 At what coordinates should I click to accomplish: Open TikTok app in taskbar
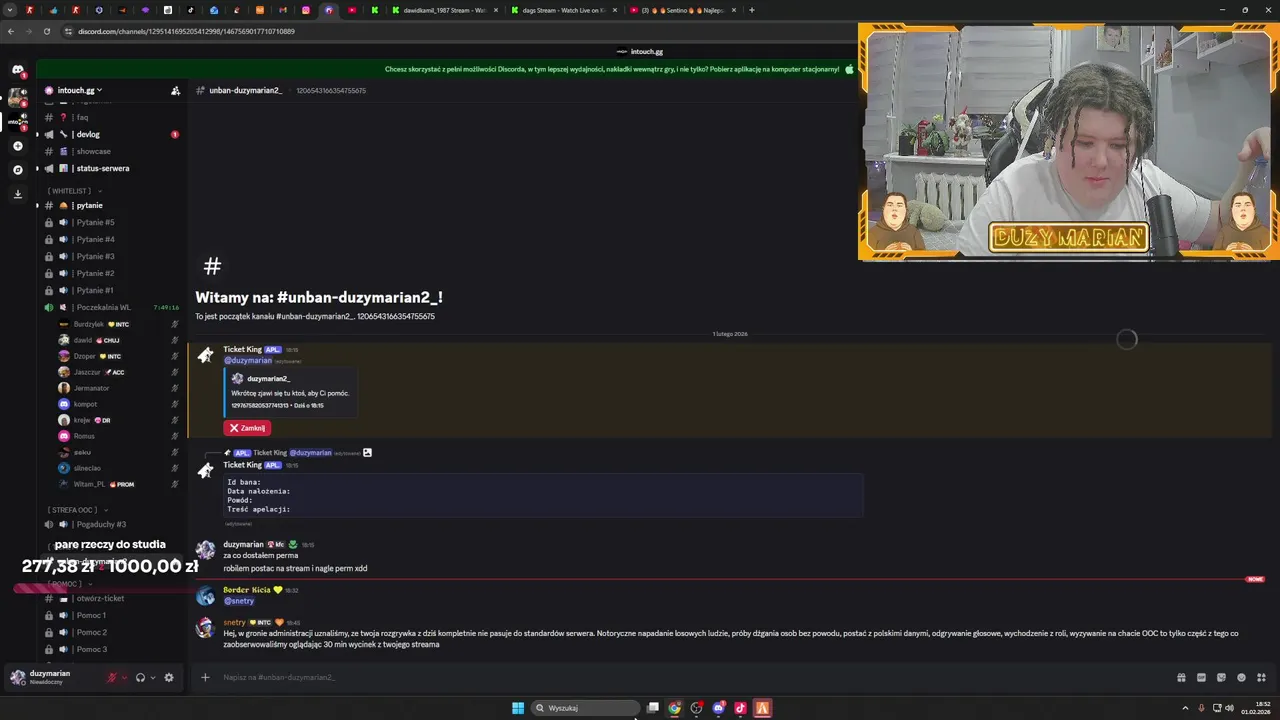740,708
